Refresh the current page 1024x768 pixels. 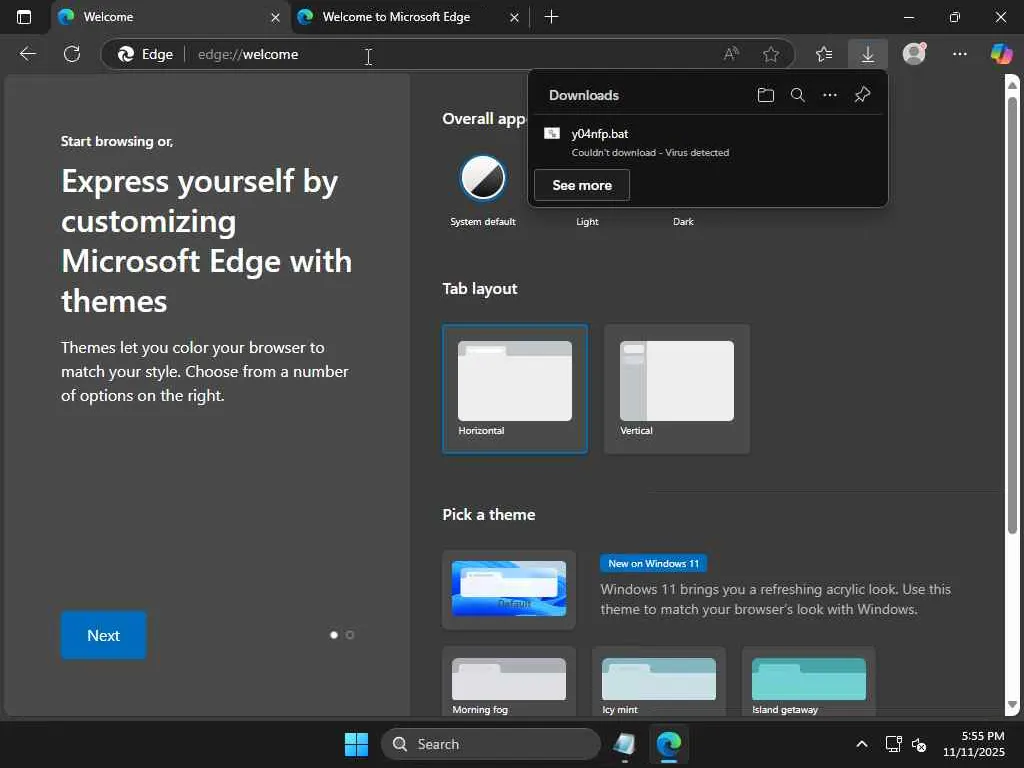72,54
